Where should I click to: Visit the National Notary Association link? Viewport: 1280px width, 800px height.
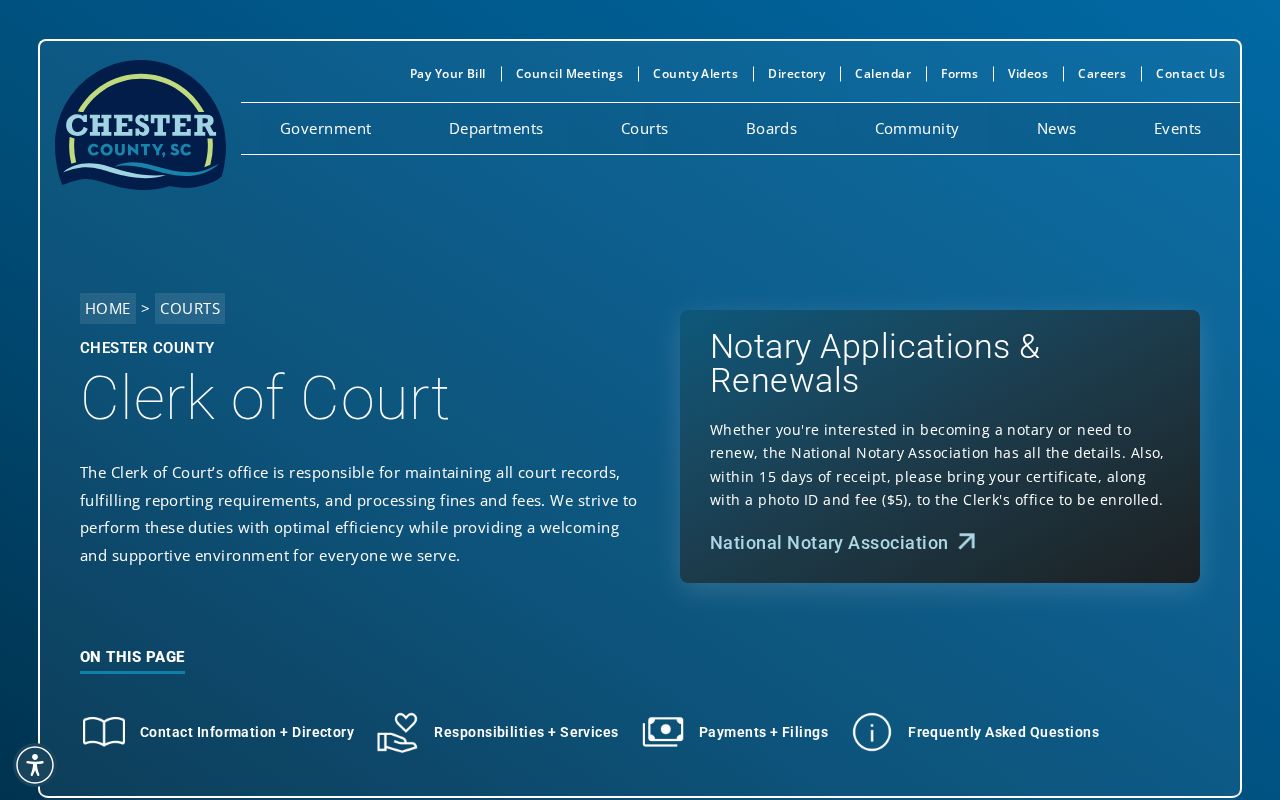tap(829, 543)
